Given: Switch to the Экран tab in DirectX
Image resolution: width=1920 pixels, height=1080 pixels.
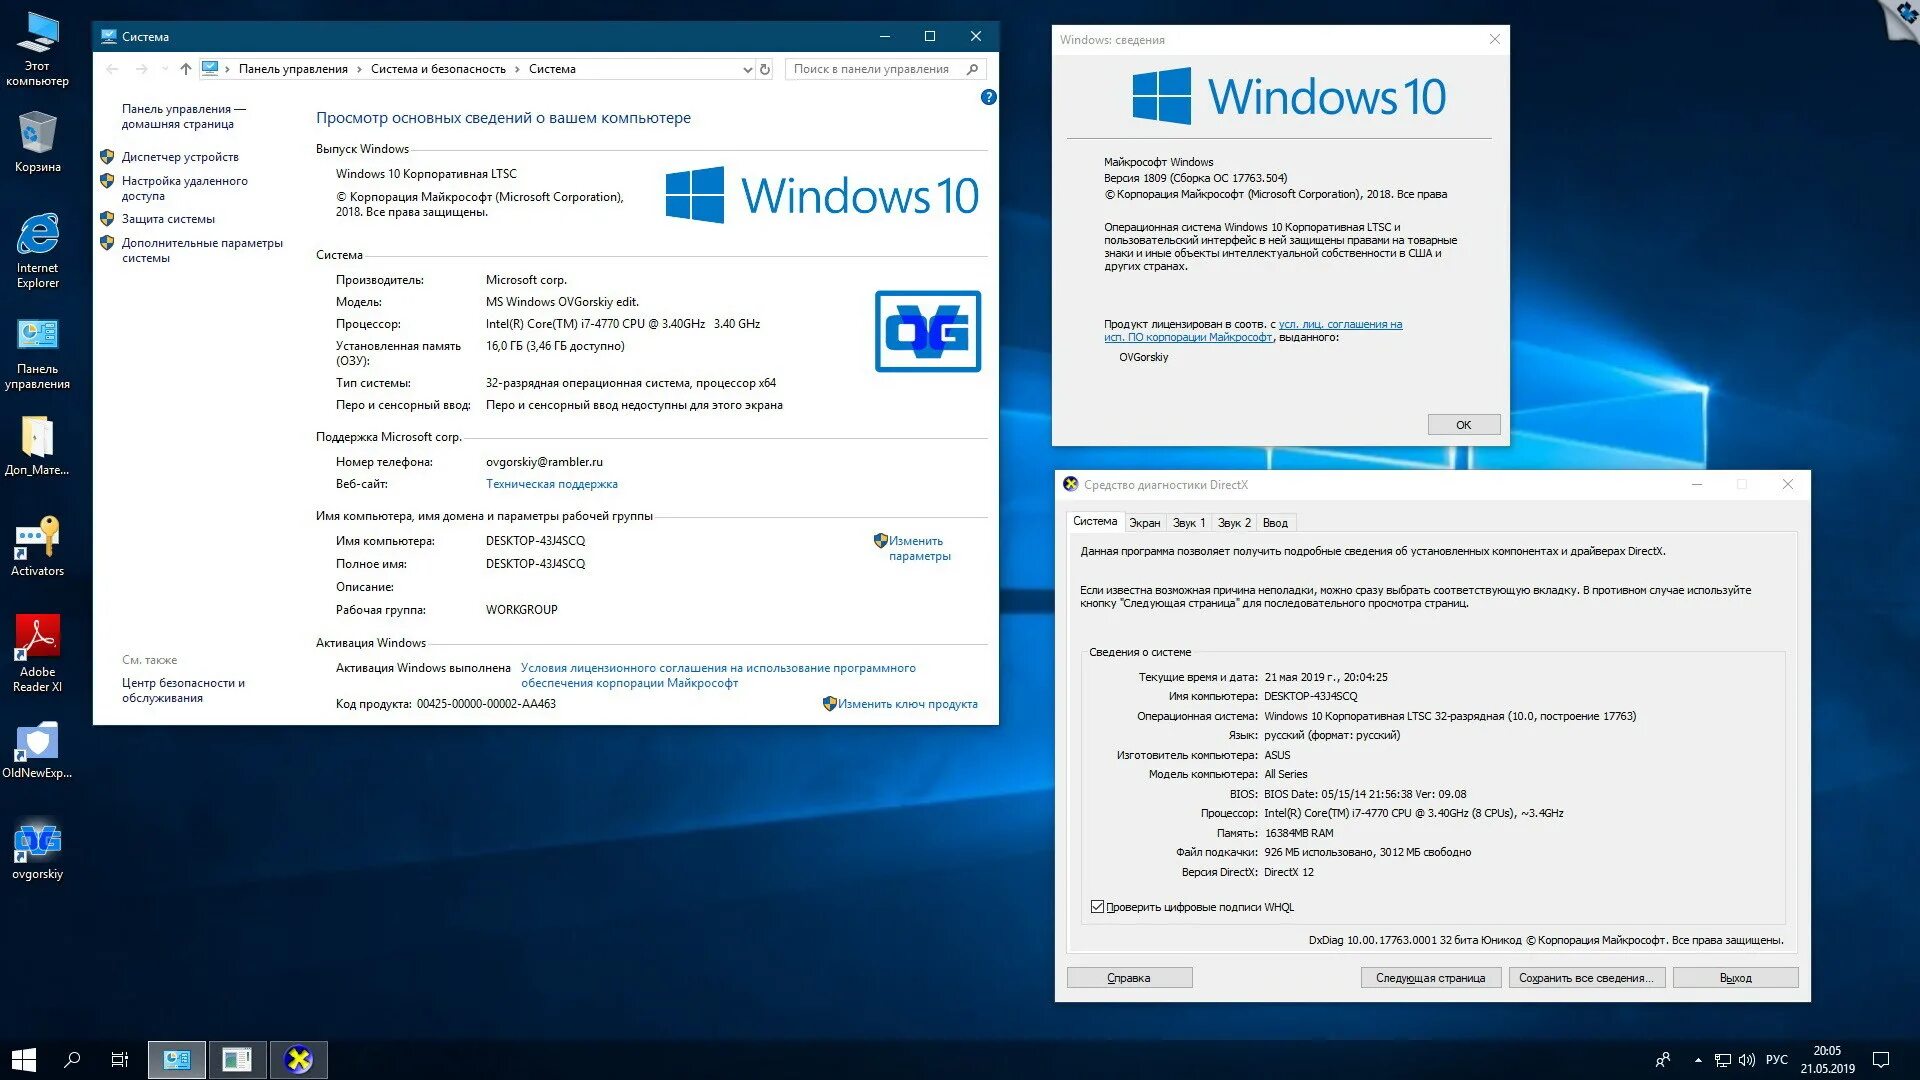Looking at the screenshot, I should [1144, 523].
